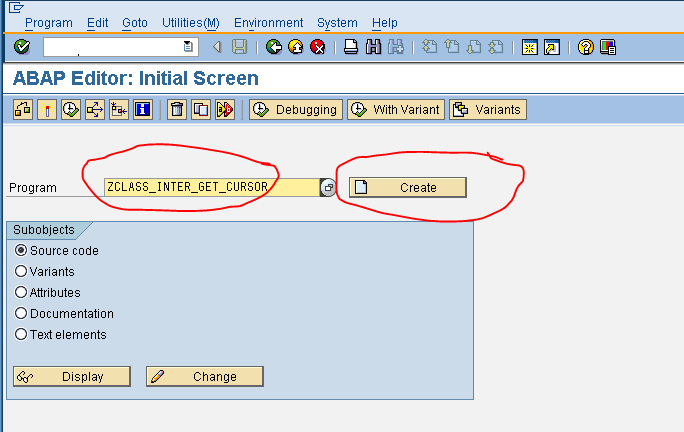Click the Rename program icon

225,110
